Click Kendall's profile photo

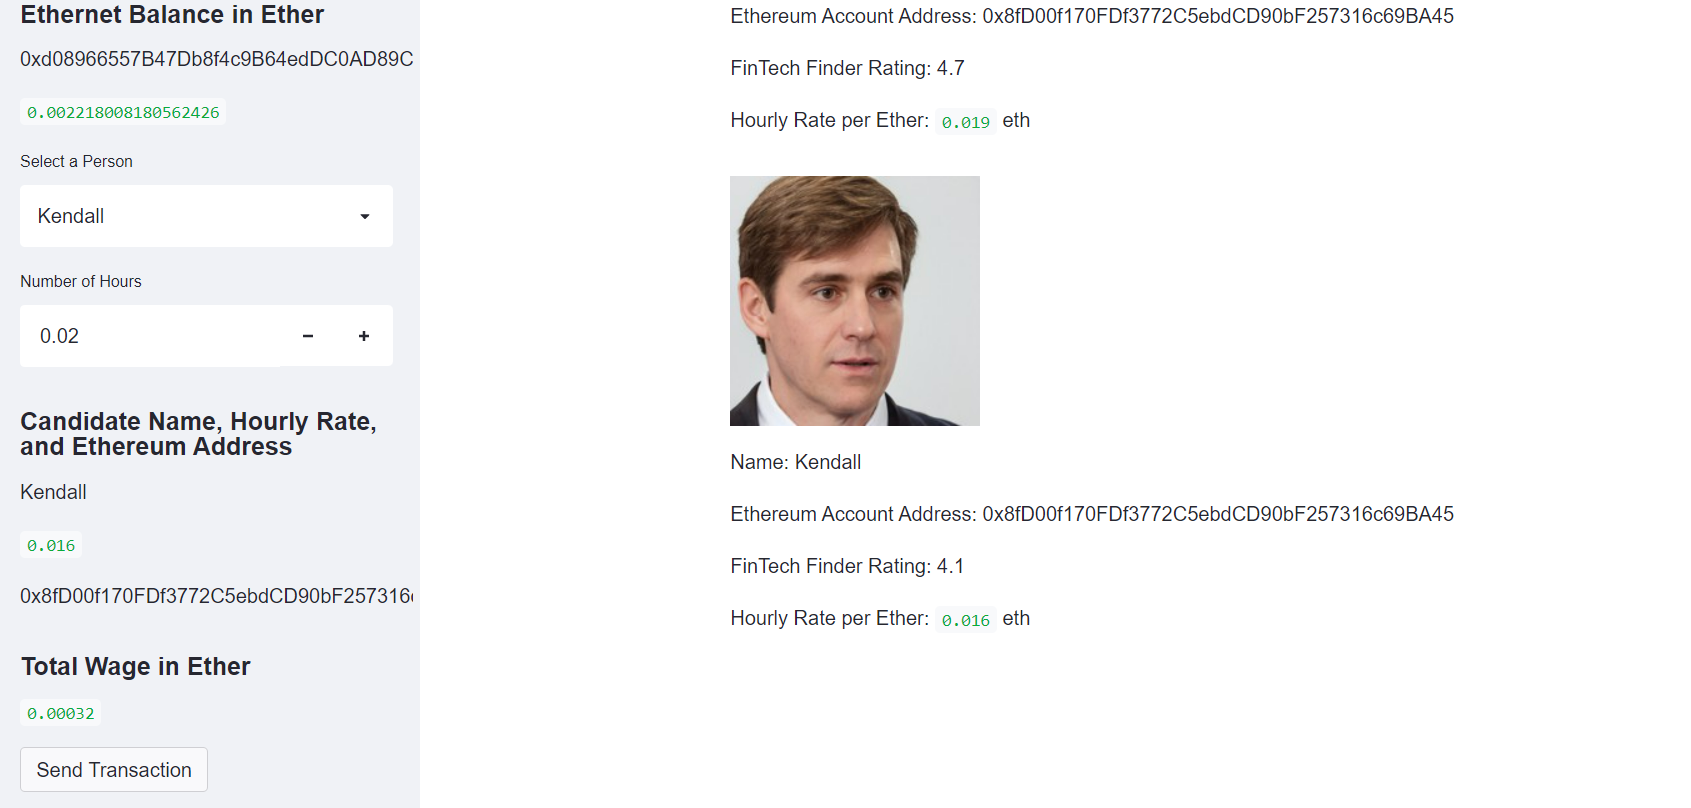[x=854, y=301]
